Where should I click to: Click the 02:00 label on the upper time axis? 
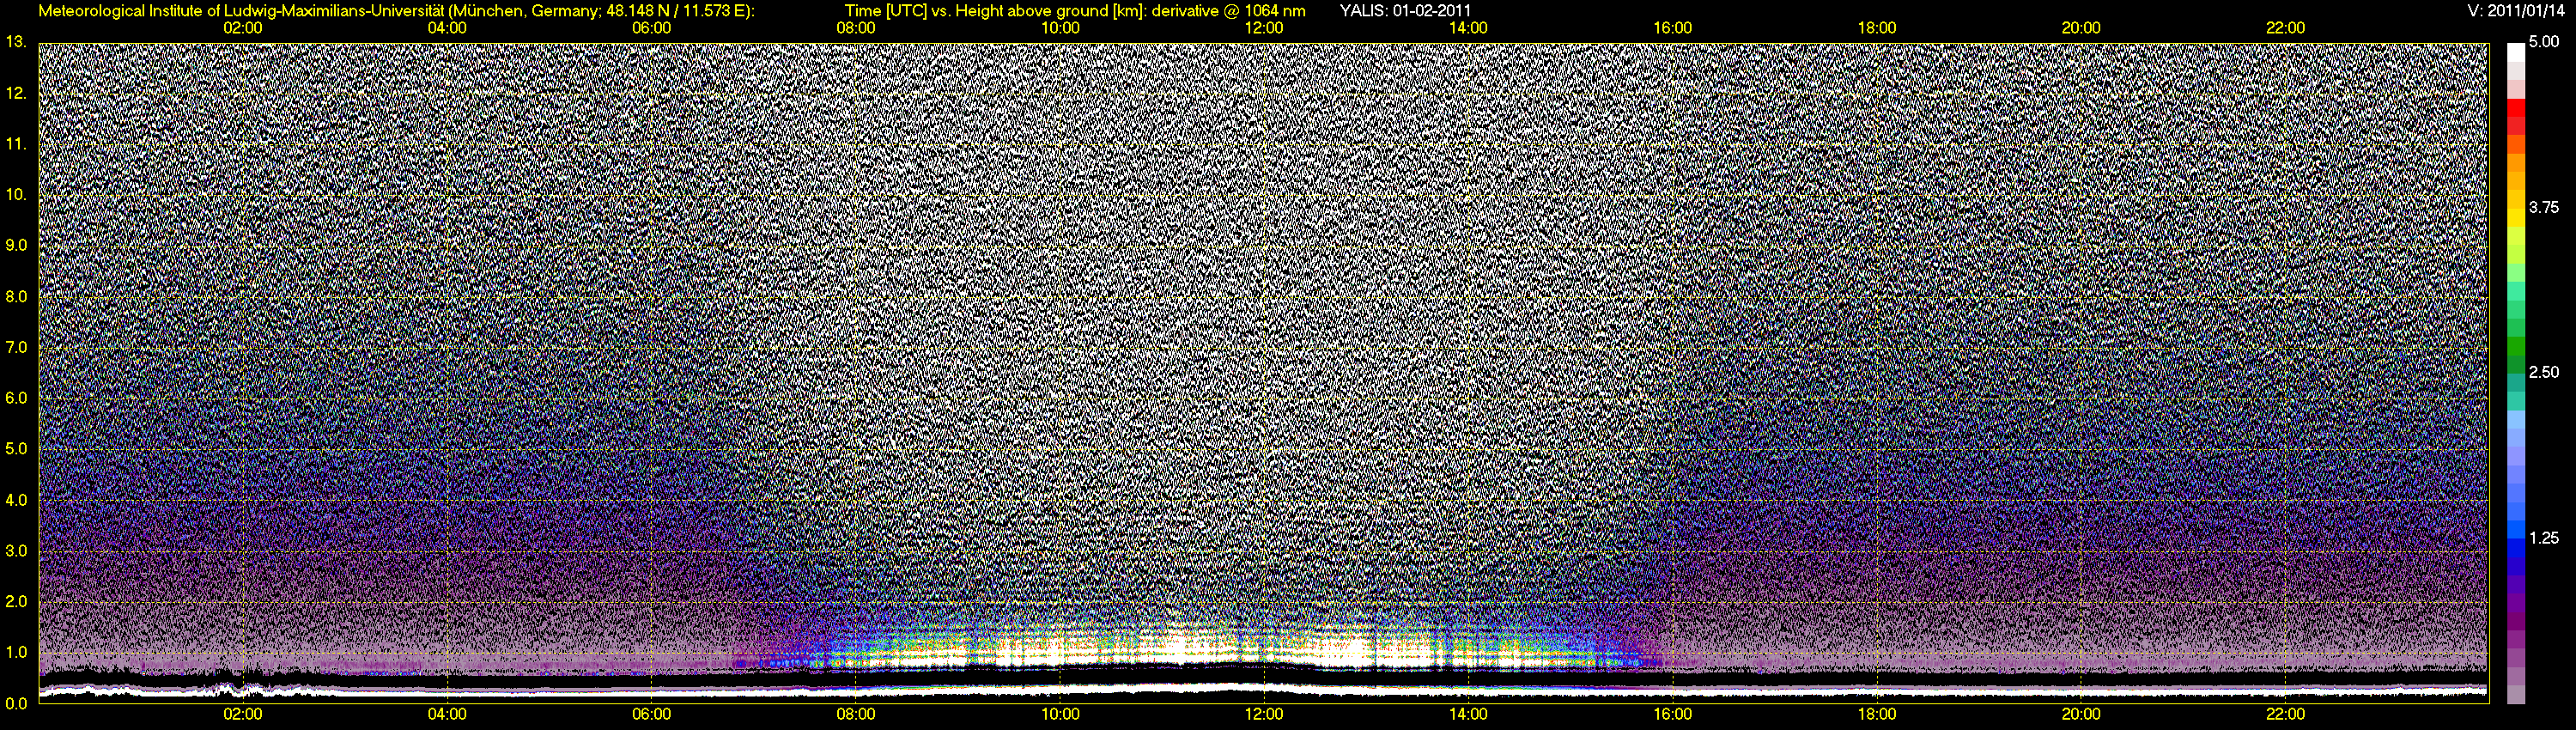(243, 28)
